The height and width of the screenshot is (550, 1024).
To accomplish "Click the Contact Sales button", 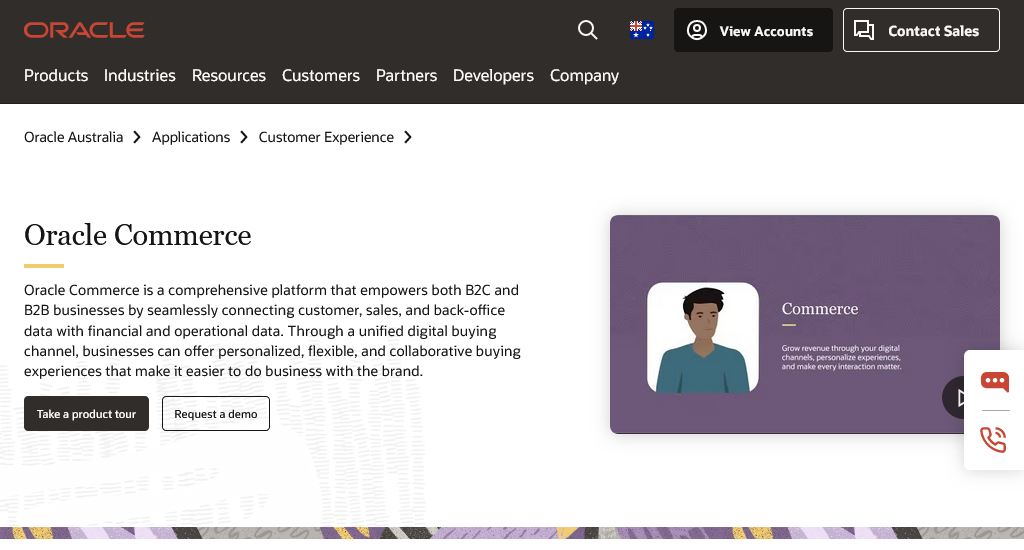I will click(x=921, y=30).
